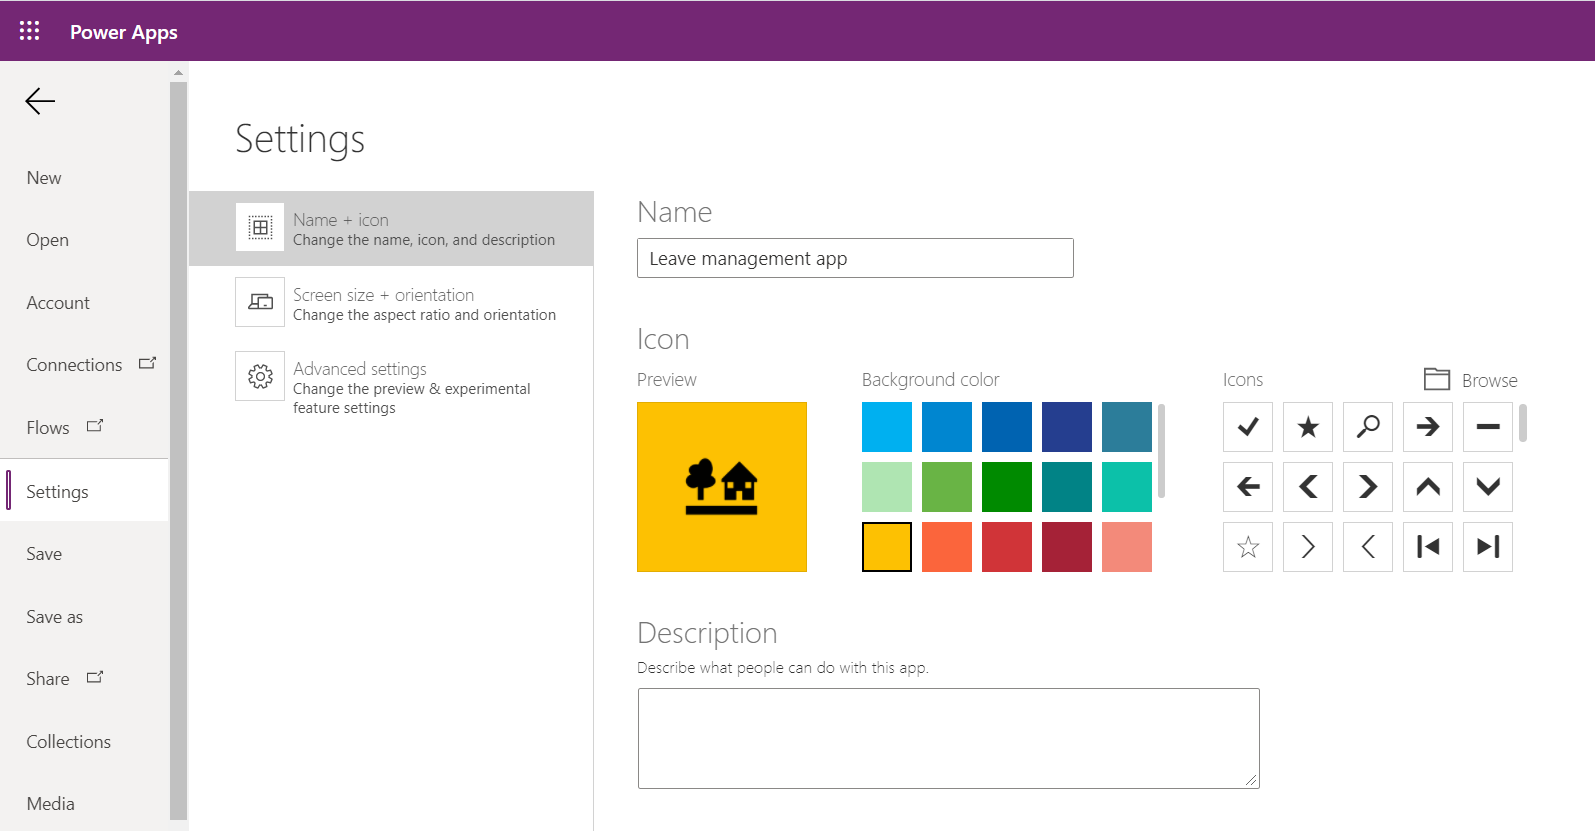Select the chevron down icon
This screenshot has width=1595, height=831.
pos(1487,487)
